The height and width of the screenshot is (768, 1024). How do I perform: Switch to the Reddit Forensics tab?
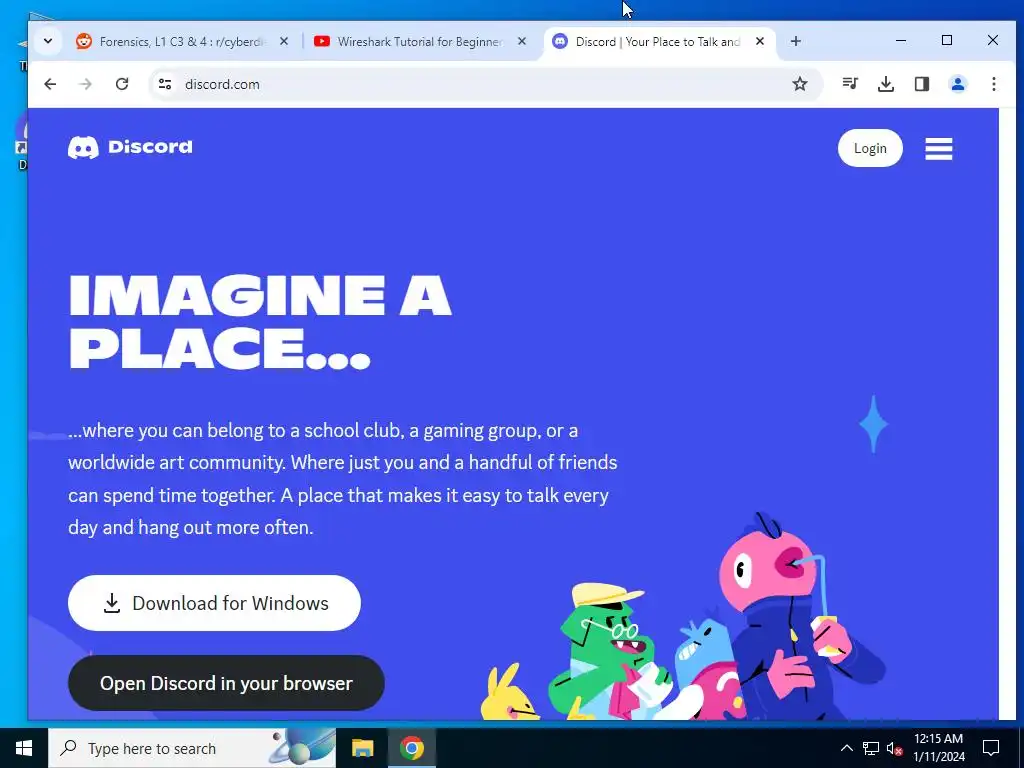[x=182, y=42]
